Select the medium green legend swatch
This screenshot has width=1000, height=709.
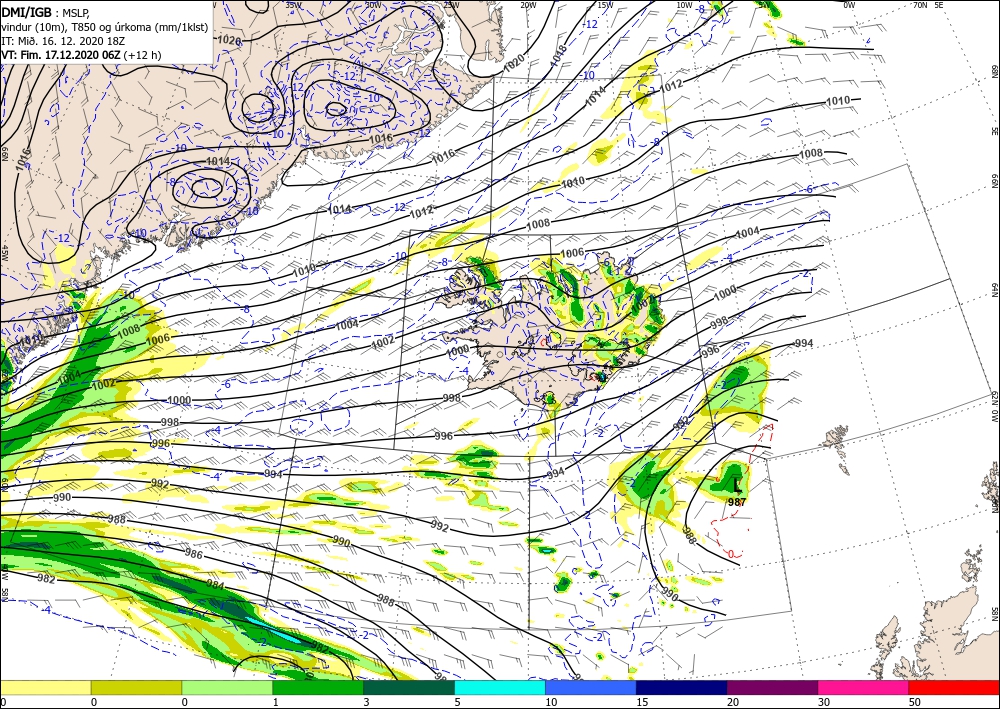[x=318, y=687]
